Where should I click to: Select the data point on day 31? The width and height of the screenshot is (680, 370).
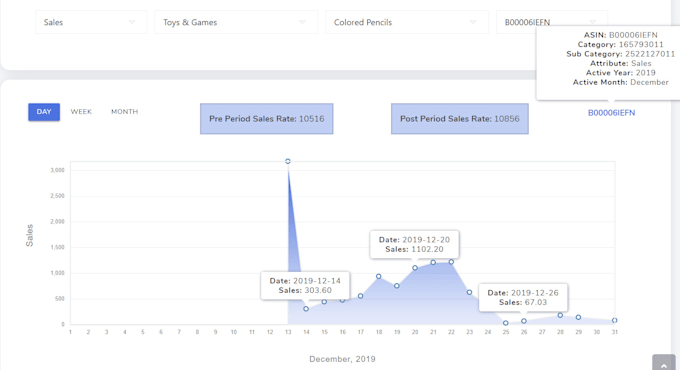[x=615, y=321]
